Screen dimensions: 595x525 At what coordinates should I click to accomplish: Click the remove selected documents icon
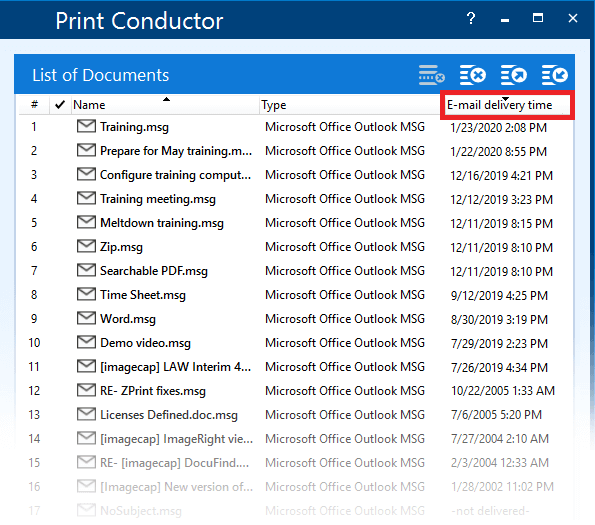coord(473,75)
